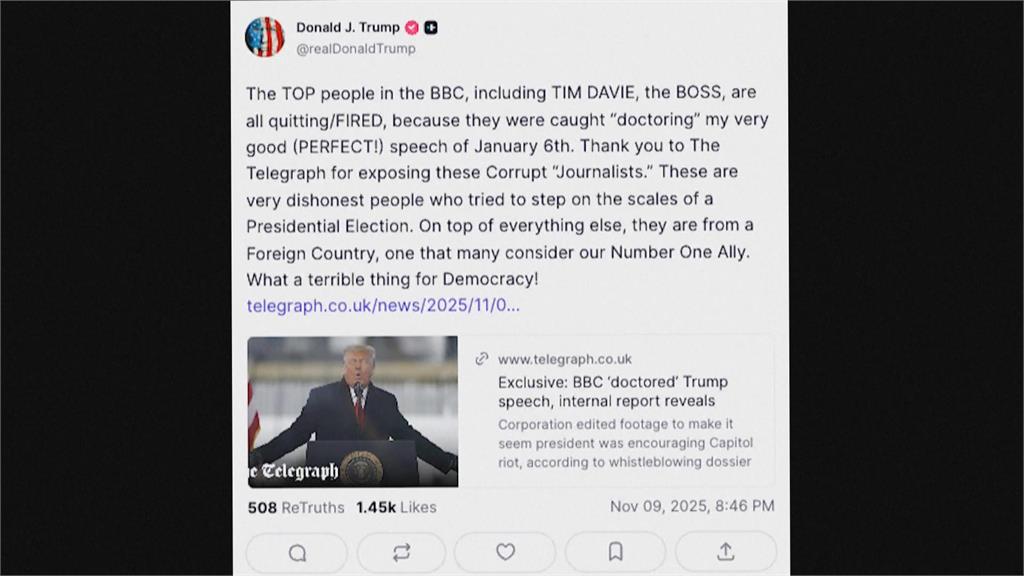Click the www.telegraph.co.uk domain label
The width and height of the screenshot is (1024, 576).
tap(565, 359)
